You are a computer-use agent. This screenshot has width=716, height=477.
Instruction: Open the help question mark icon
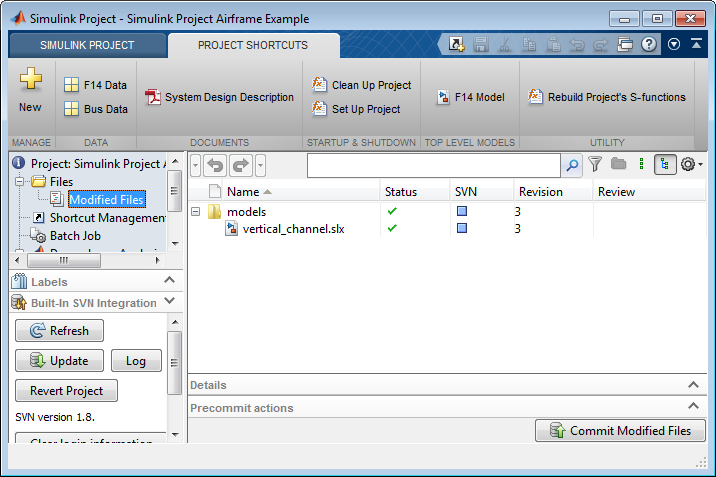tap(648, 44)
